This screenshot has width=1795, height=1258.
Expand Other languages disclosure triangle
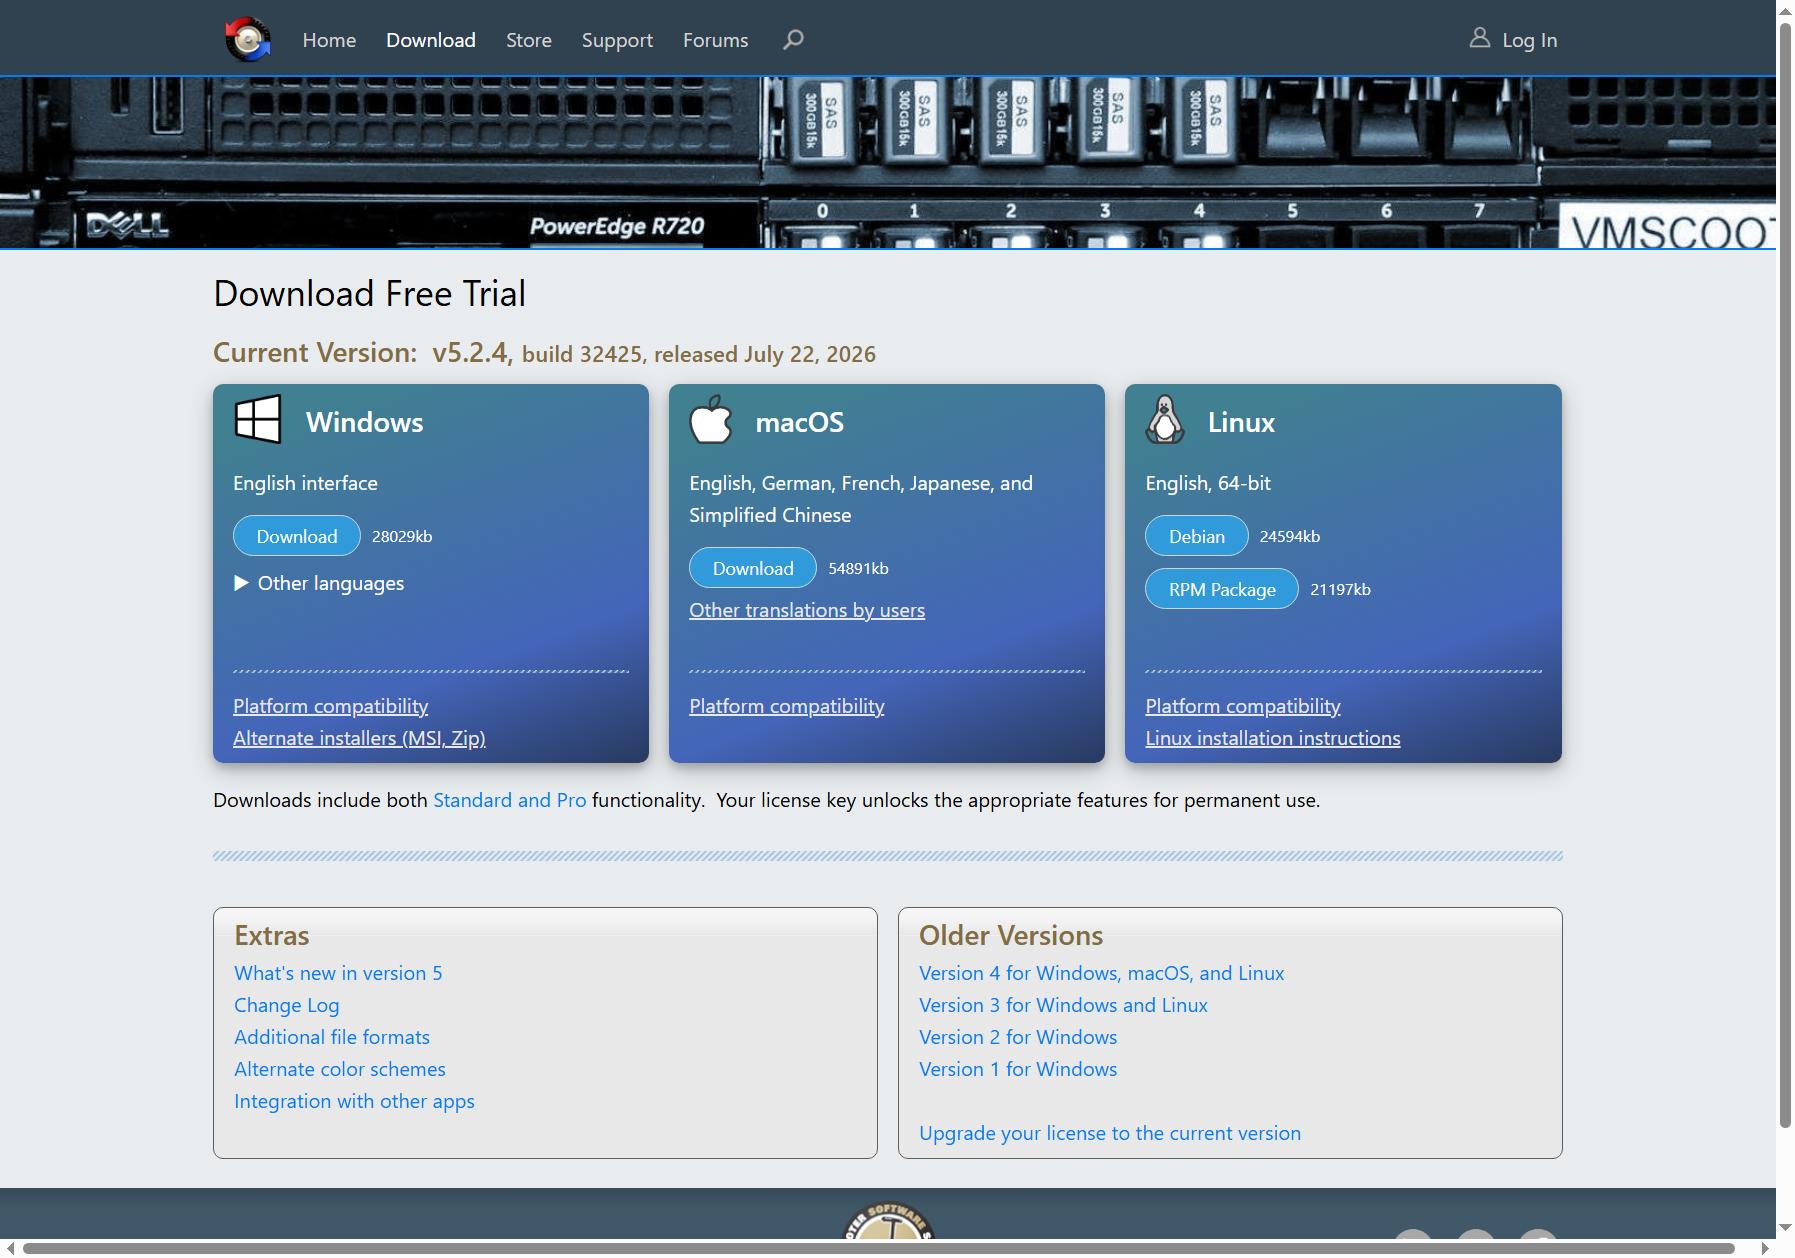coord(241,583)
